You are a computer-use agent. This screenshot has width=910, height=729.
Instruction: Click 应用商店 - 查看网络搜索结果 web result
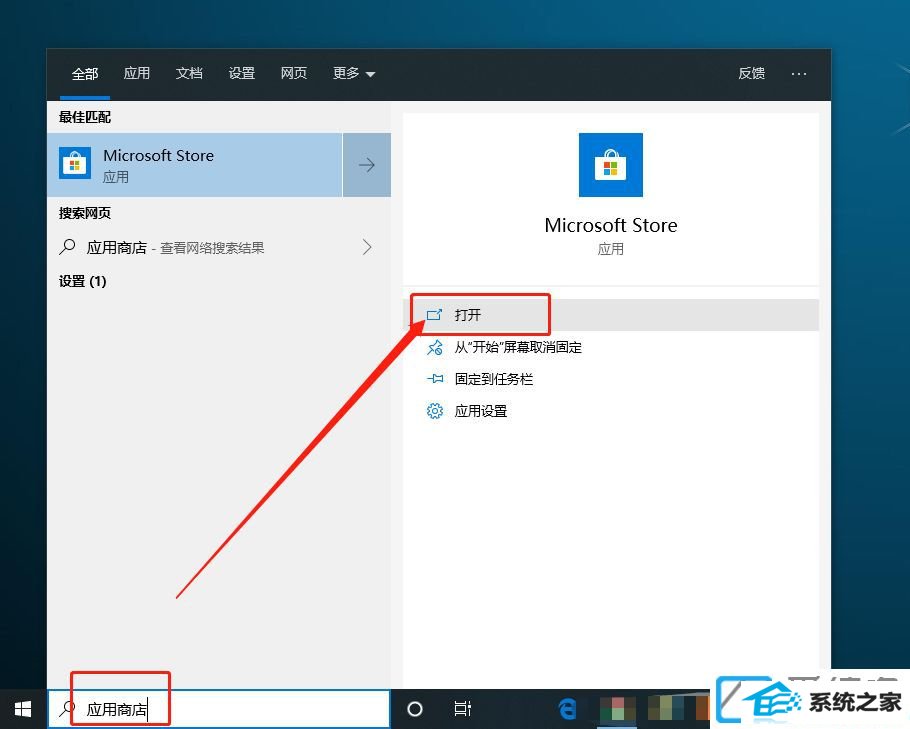click(219, 247)
